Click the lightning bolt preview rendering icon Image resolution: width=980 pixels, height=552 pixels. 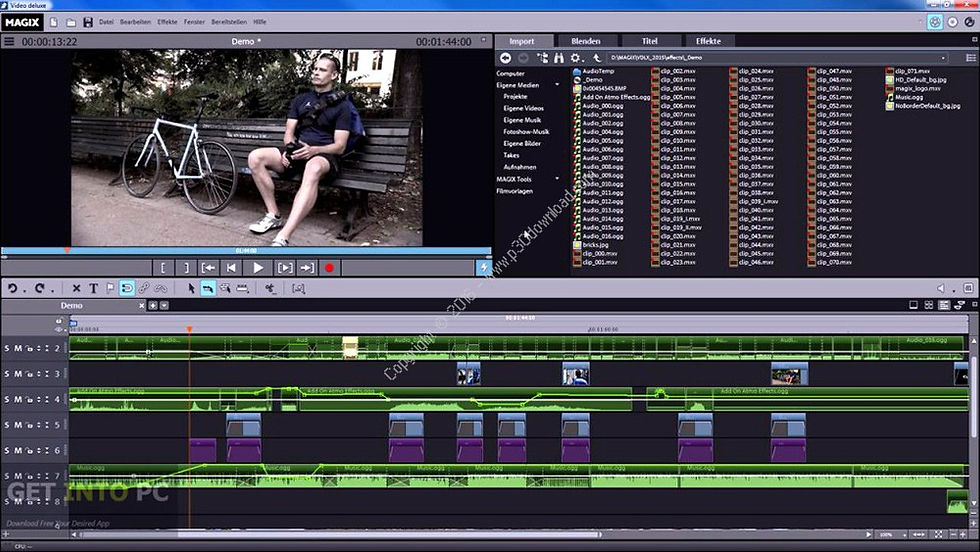click(x=484, y=268)
